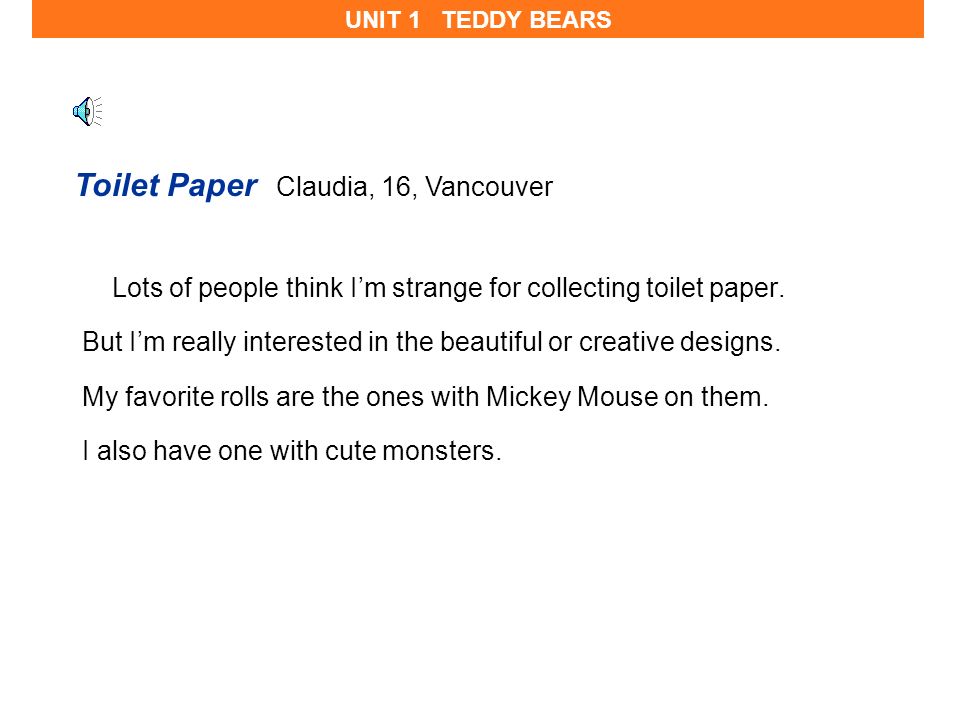
Task: Select the word 'Vancouver'
Action: click(x=489, y=187)
